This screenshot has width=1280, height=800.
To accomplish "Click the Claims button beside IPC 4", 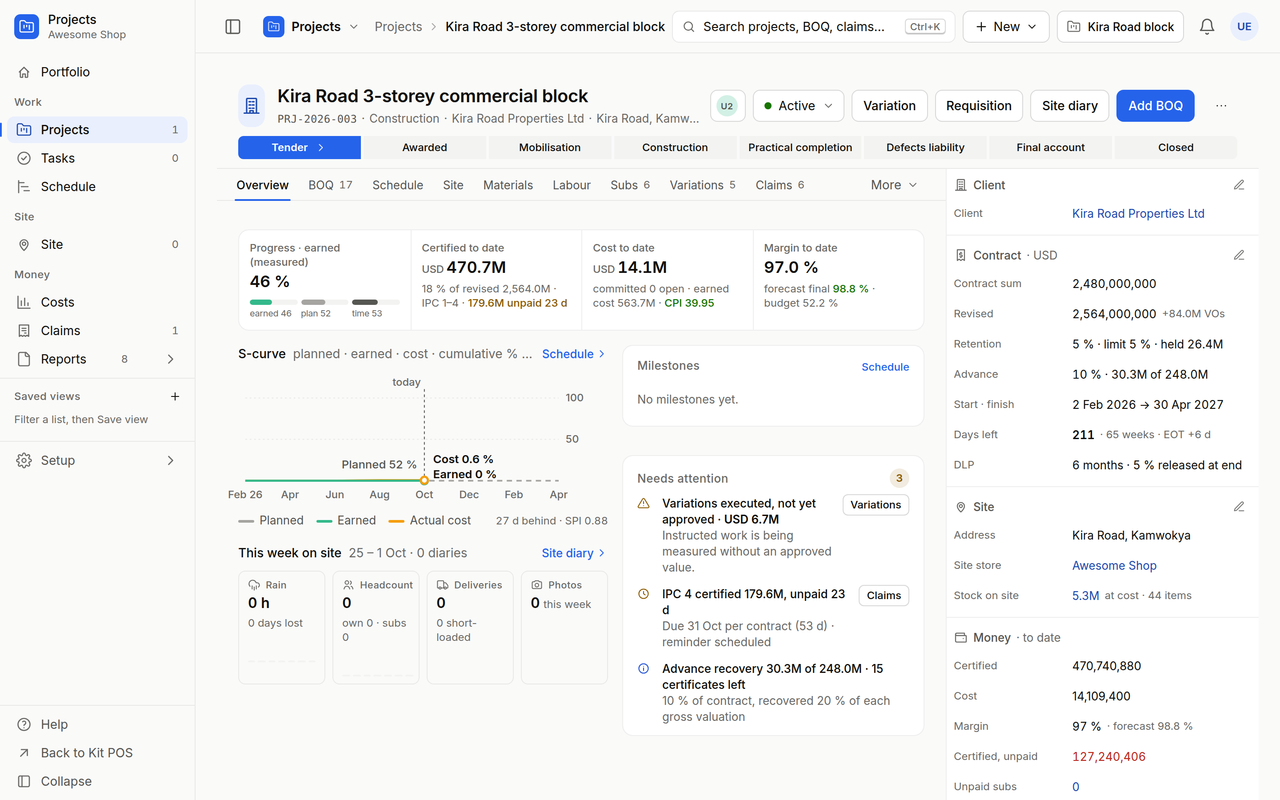I will 884,596.
